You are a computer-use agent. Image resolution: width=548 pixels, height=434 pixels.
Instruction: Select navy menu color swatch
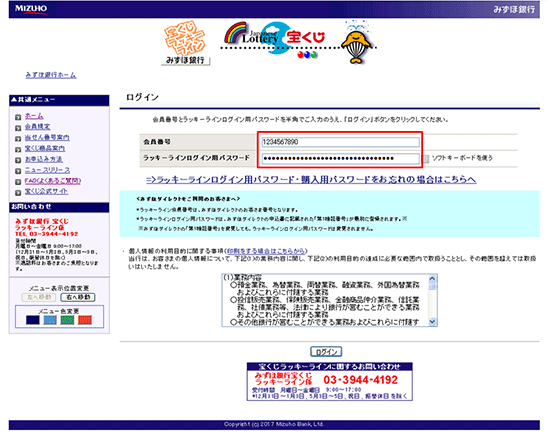tap(33, 320)
